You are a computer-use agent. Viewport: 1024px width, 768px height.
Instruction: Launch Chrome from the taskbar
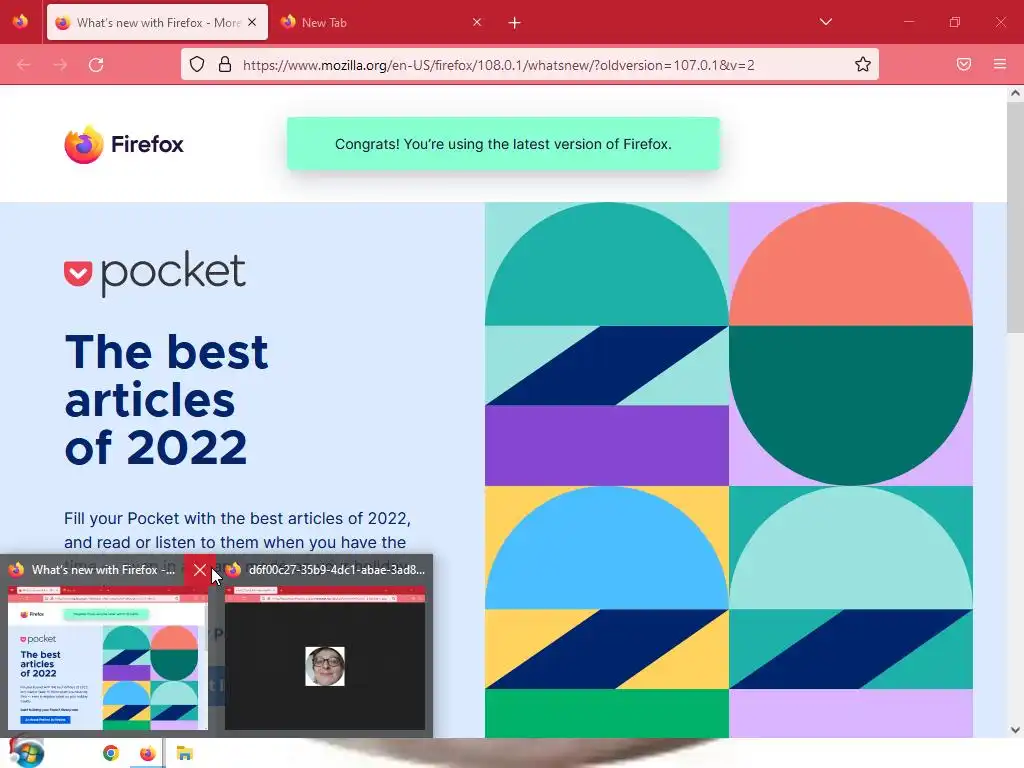point(111,754)
